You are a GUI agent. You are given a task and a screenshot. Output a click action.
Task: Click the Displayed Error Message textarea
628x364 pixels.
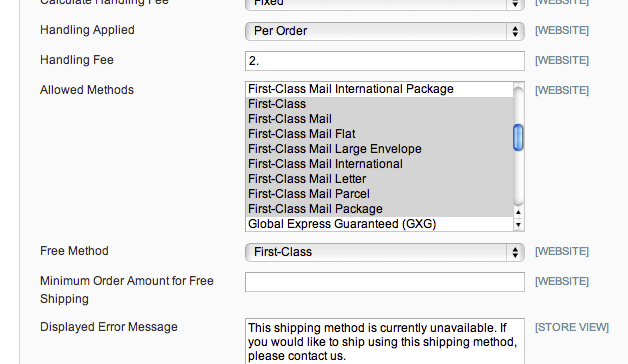click(384, 341)
